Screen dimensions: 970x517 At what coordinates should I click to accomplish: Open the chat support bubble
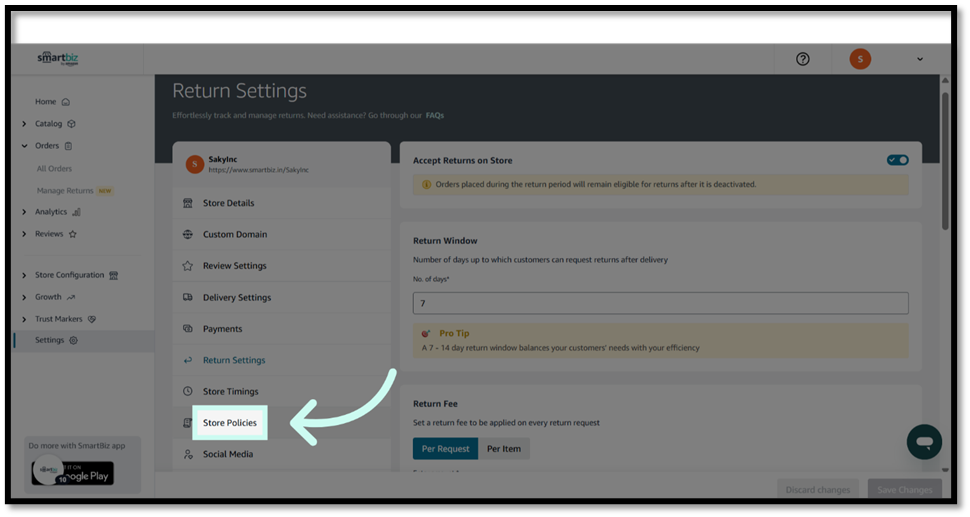(924, 442)
